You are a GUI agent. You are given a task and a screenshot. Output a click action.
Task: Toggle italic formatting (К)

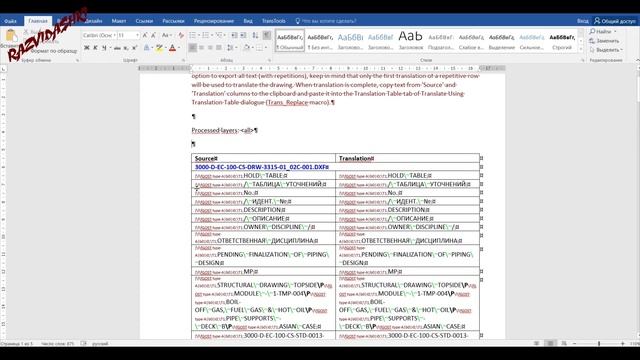pos(95,48)
